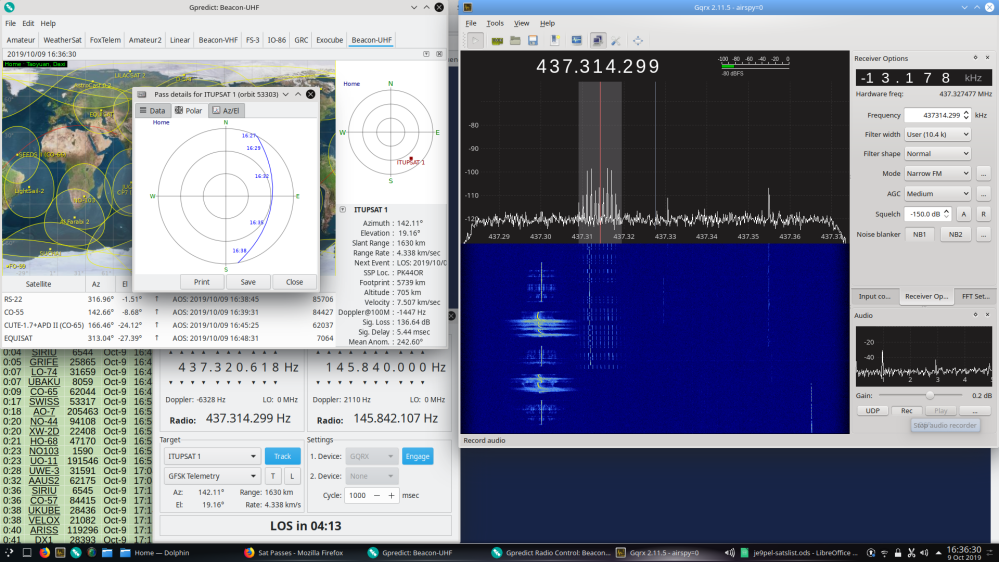Open the Mode dropdown showing Narrow FM
Viewport: 999px width, 562px height.
[937, 173]
